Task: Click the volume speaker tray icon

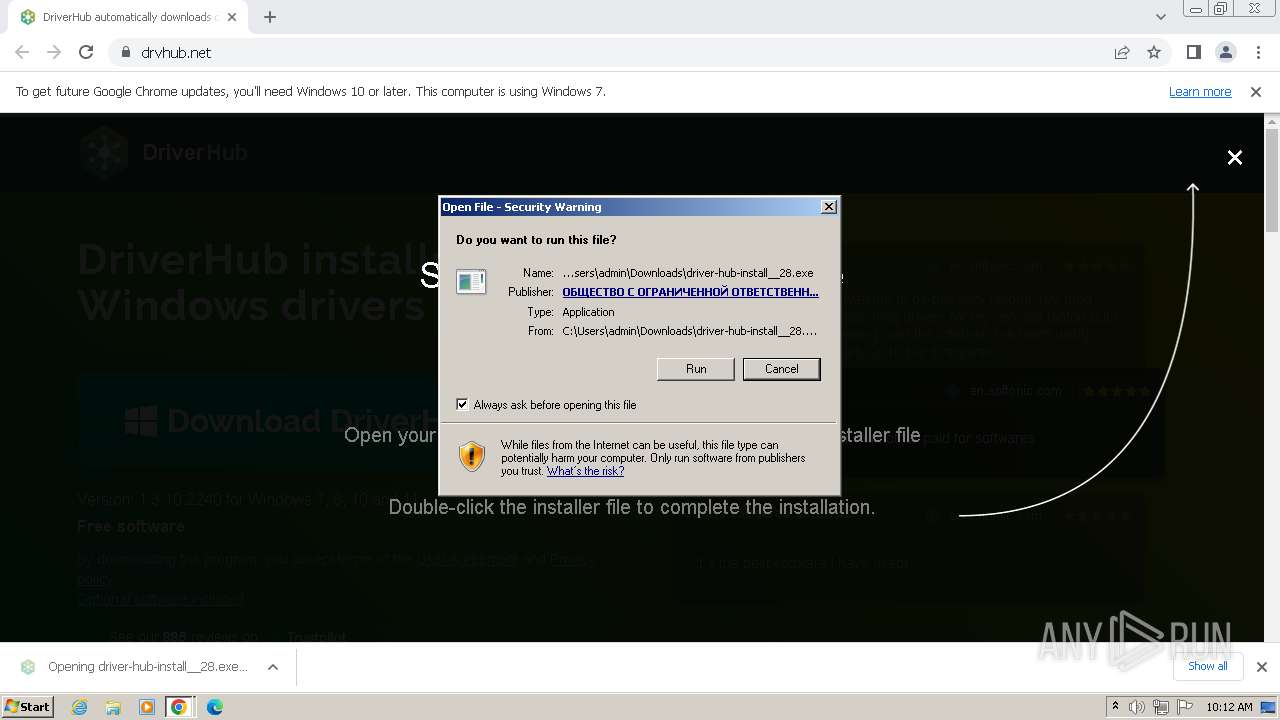Action: (x=1137, y=707)
